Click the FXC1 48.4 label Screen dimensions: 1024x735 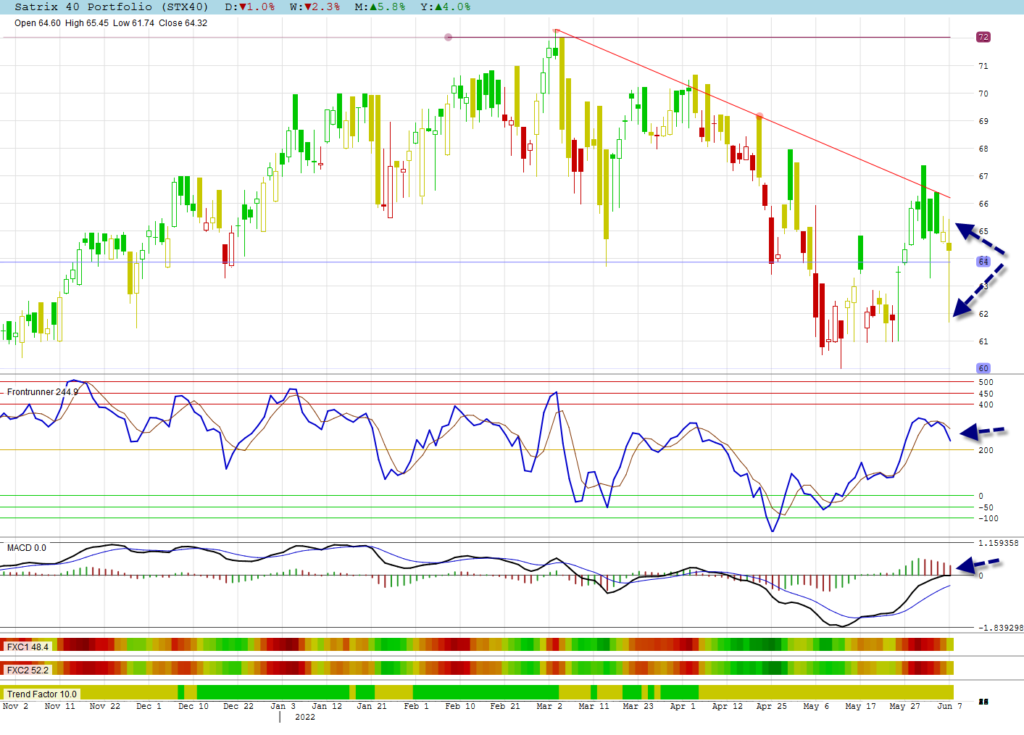[x=28, y=647]
